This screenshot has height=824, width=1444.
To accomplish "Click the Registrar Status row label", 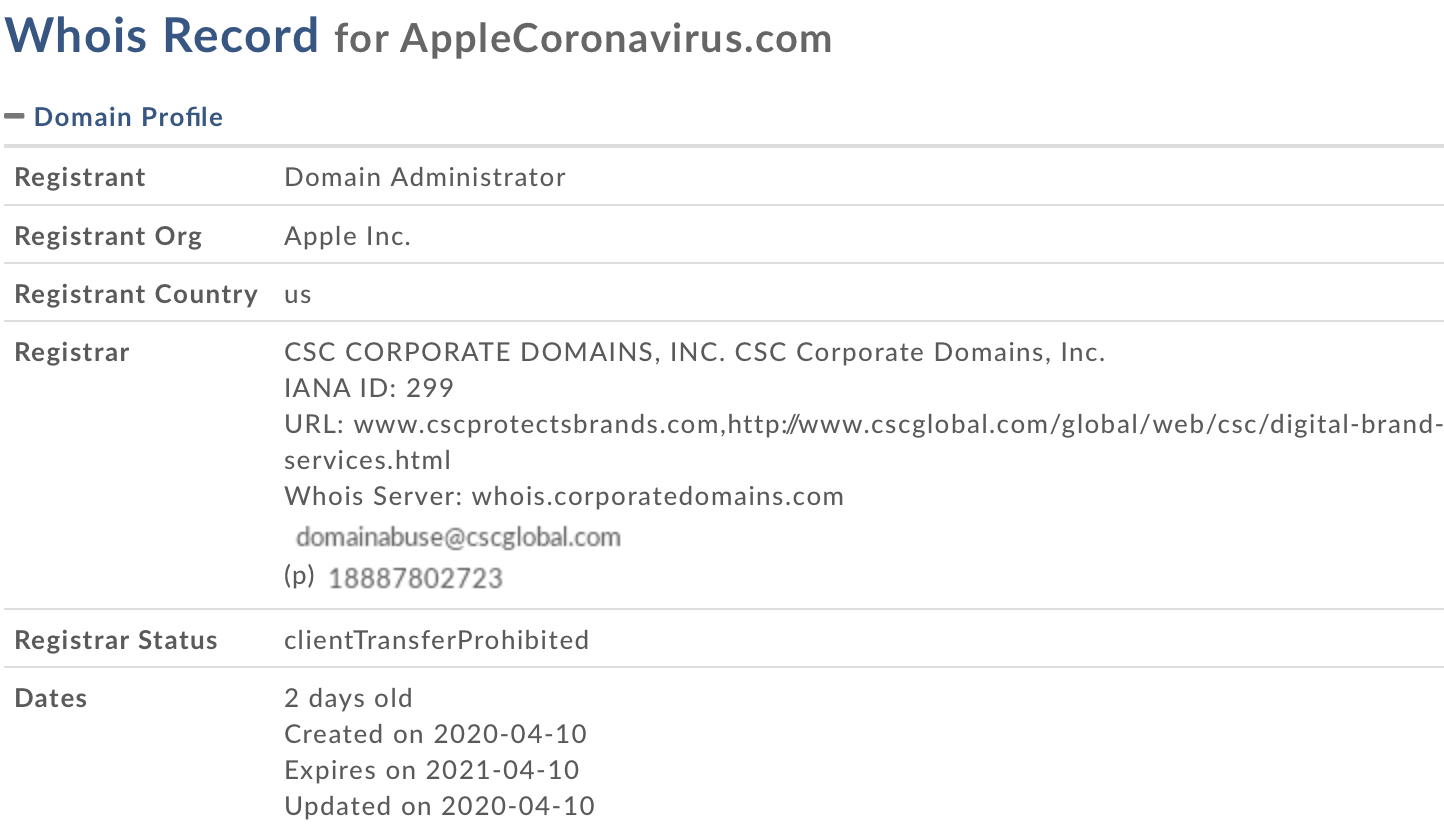I will (116, 640).
